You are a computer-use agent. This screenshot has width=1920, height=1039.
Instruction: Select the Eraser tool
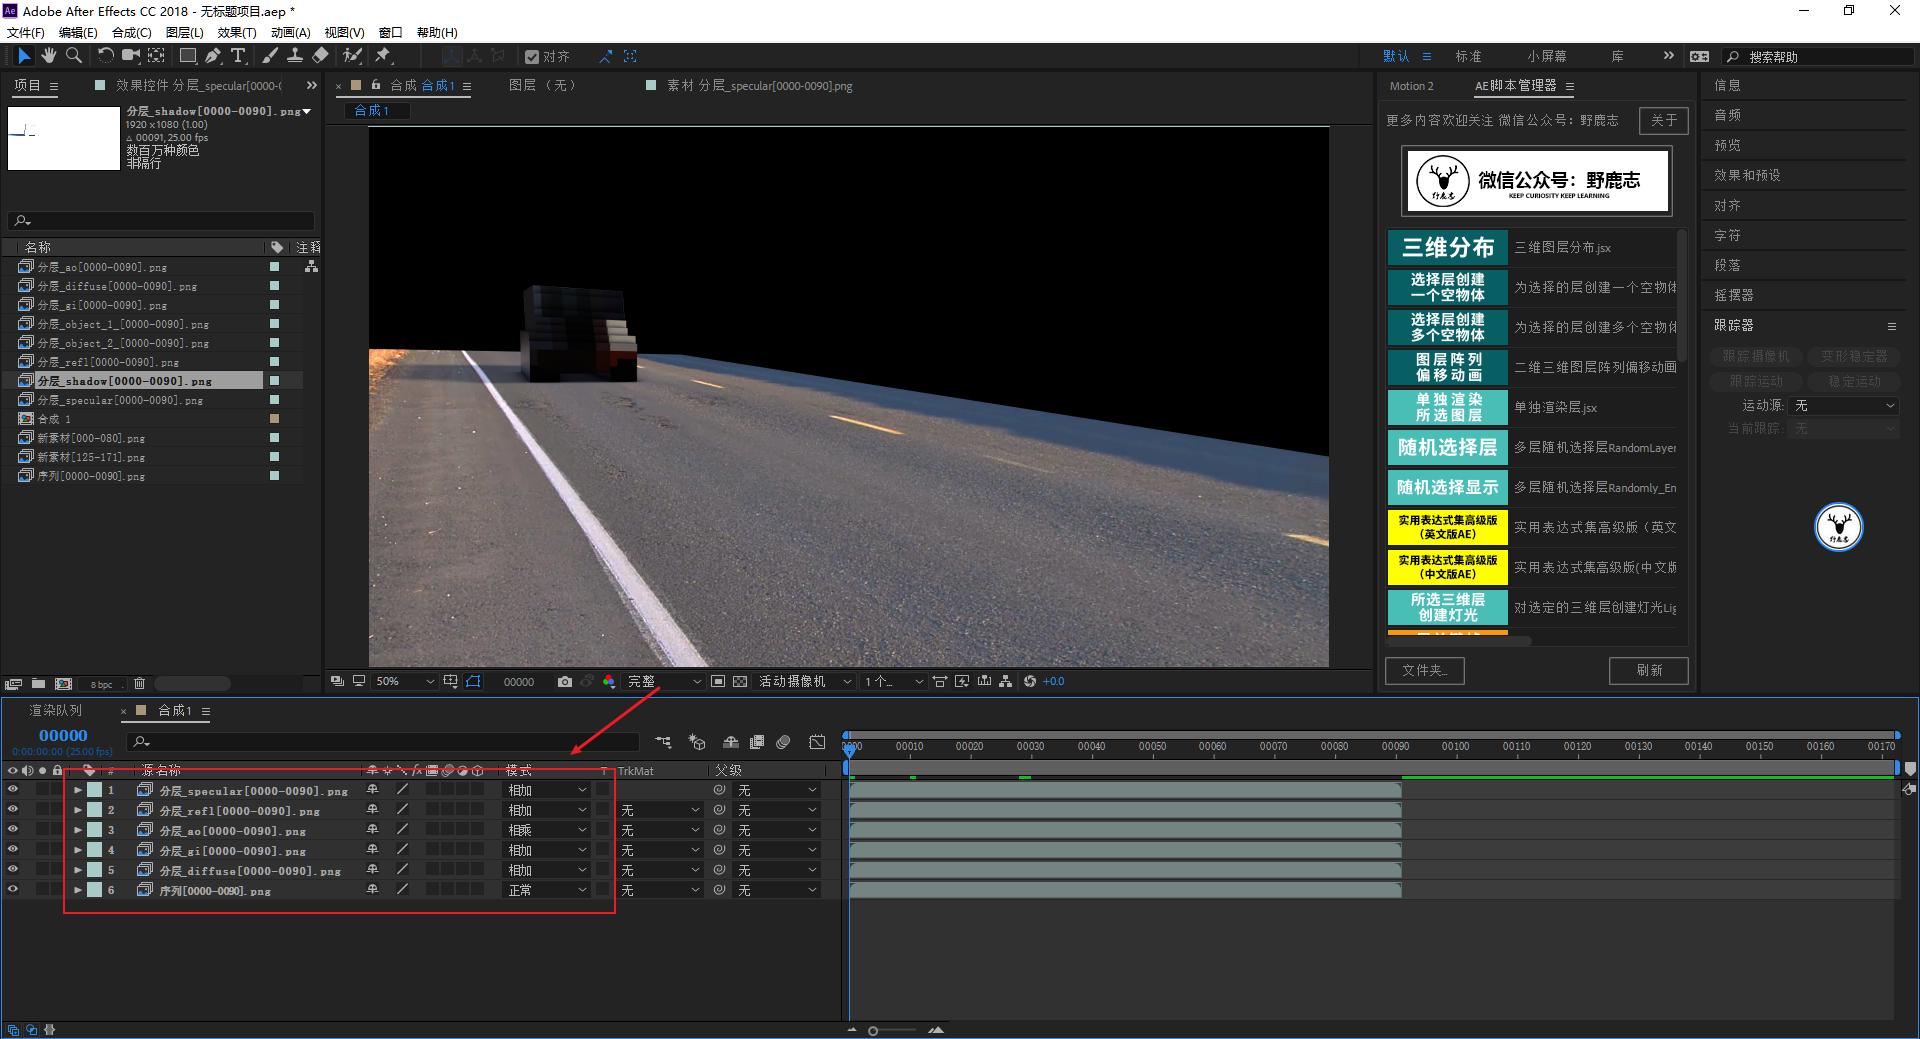point(320,56)
